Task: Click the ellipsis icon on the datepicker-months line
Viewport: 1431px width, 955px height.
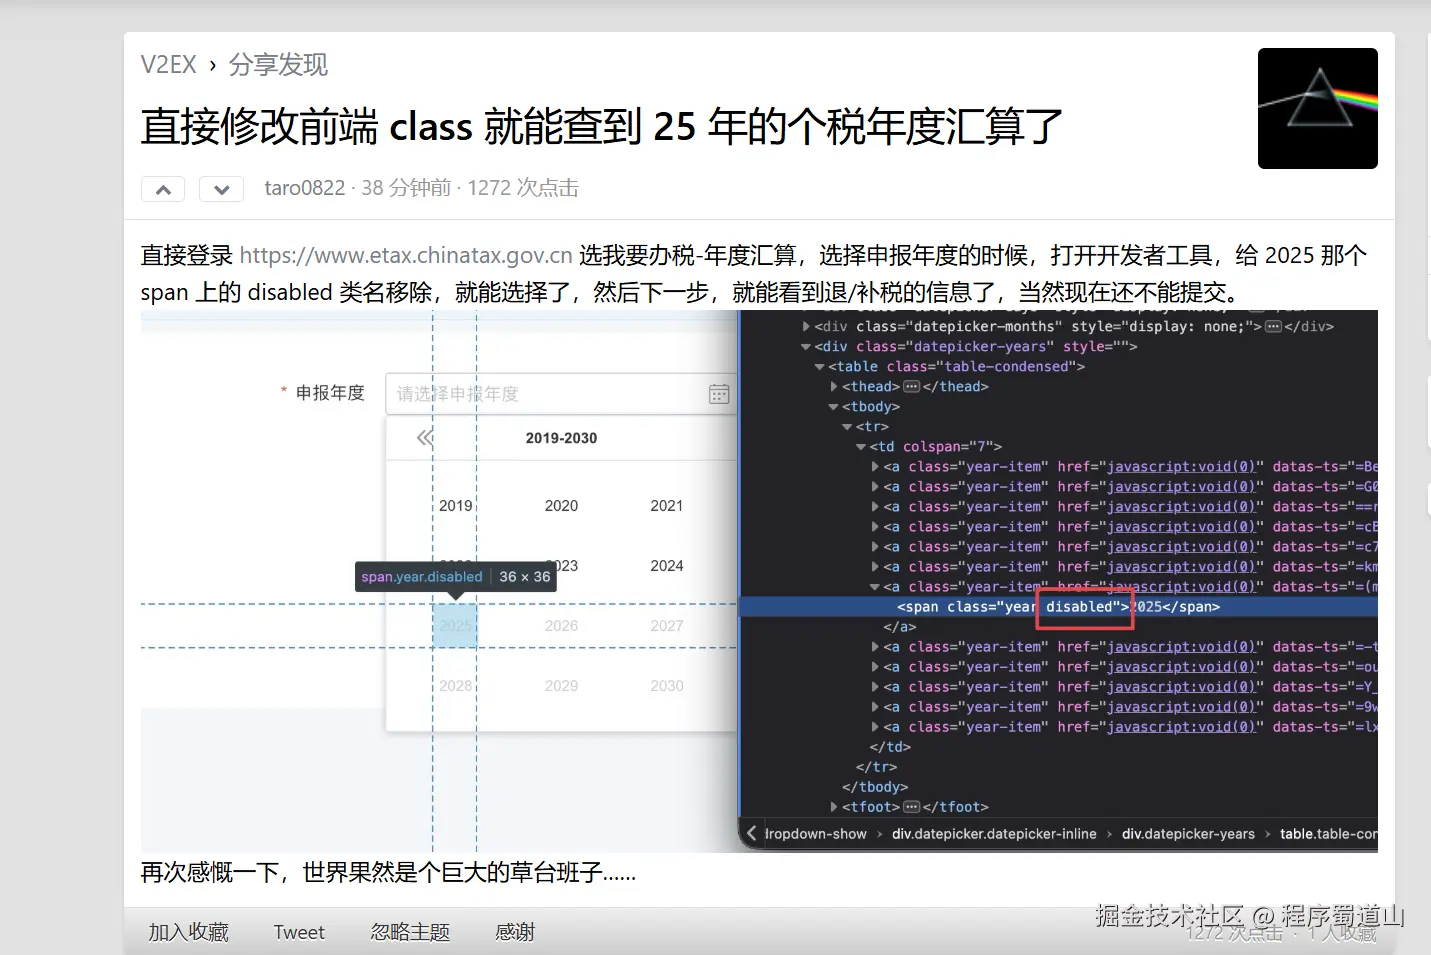Action: pos(1272,325)
